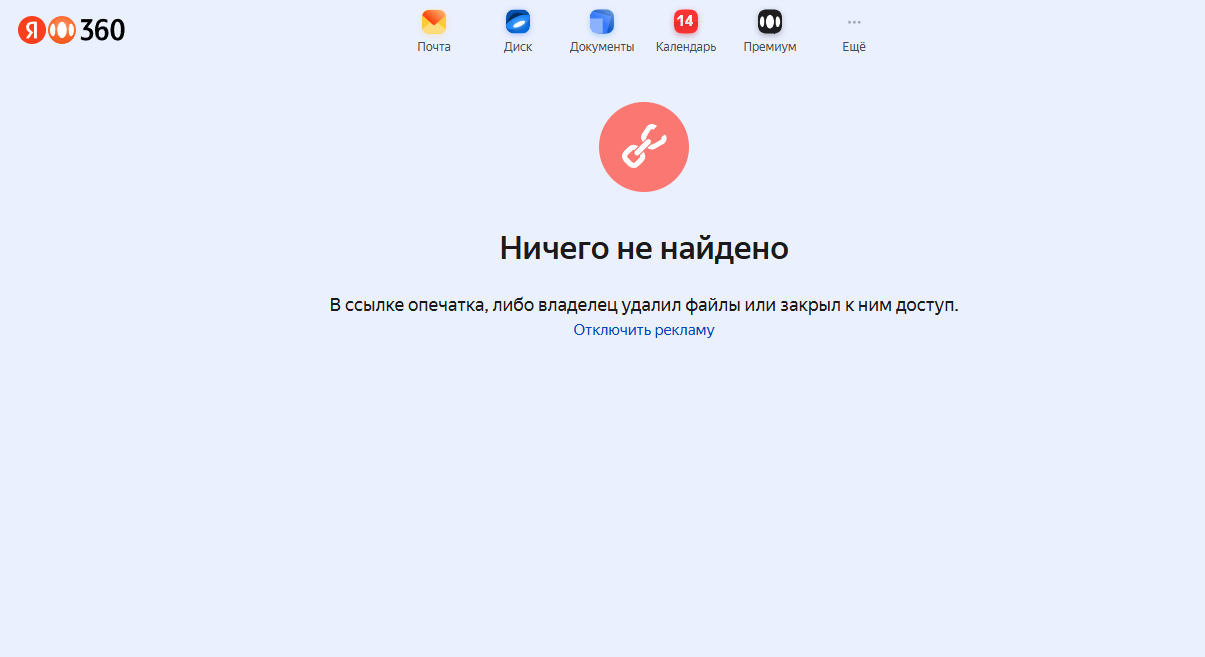Select the Премиум text label
Screen dimensions: 1205x657
(x=770, y=47)
